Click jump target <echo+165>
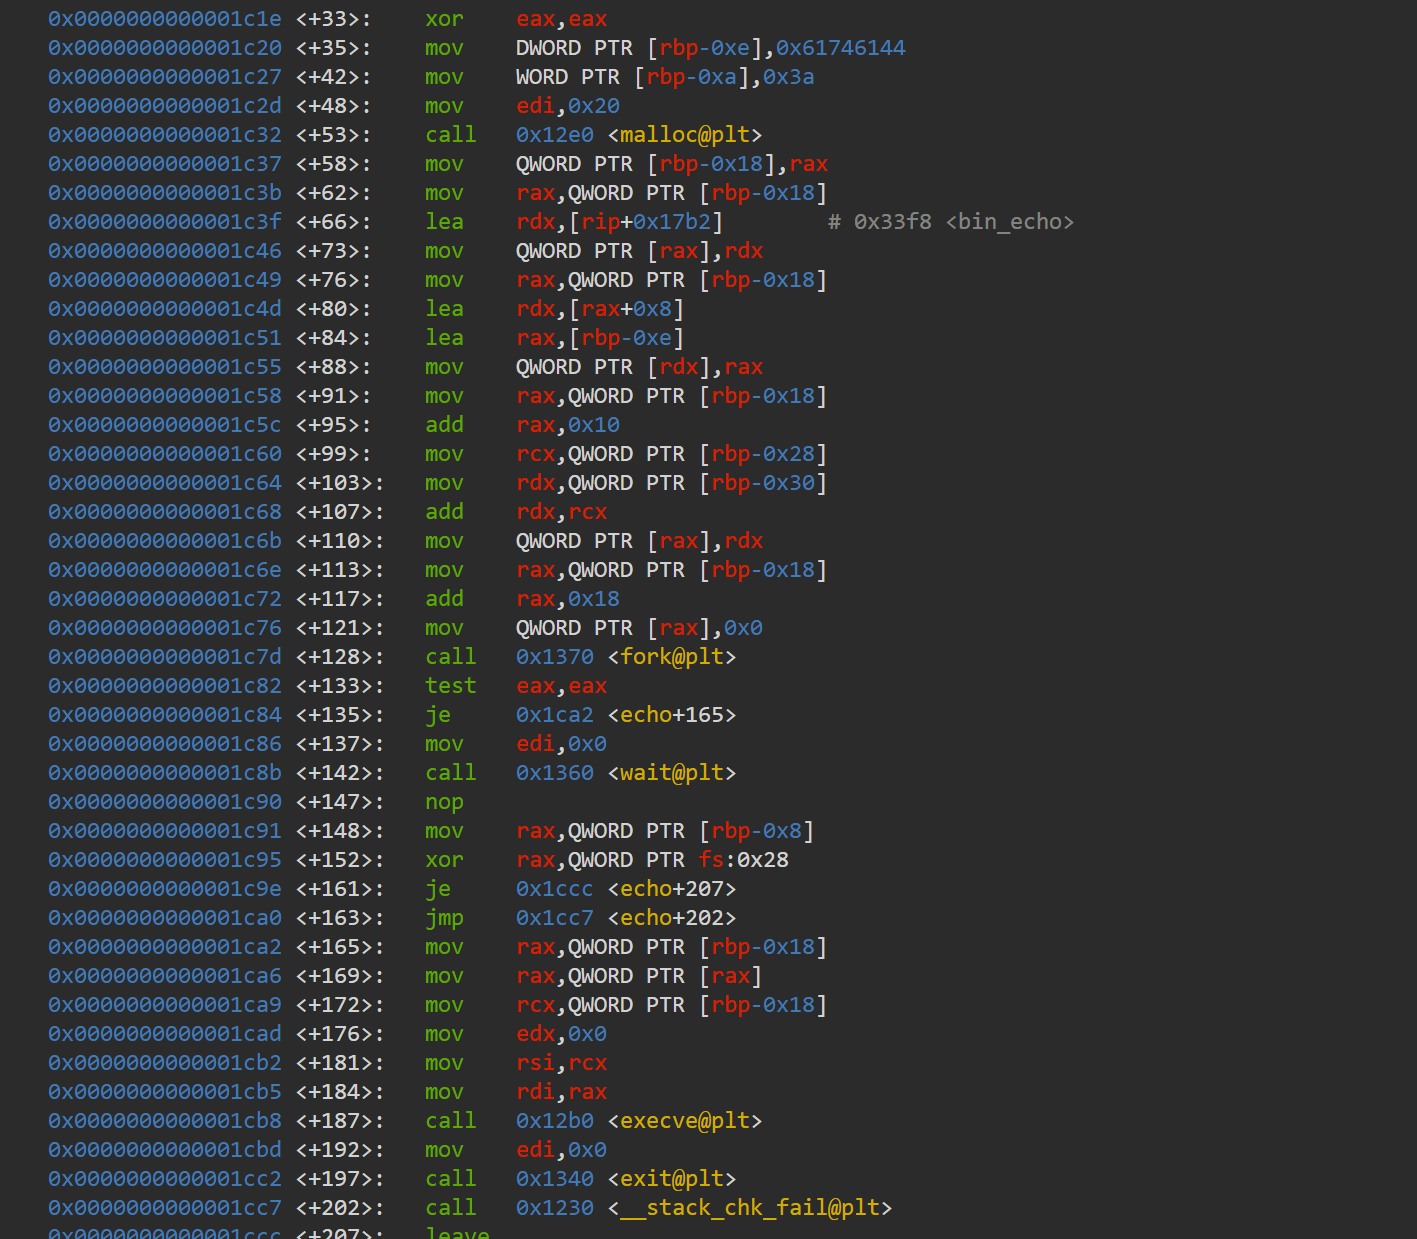Viewport: 1417px width, 1239px height. pyautogui.click(x=672, y=715)
